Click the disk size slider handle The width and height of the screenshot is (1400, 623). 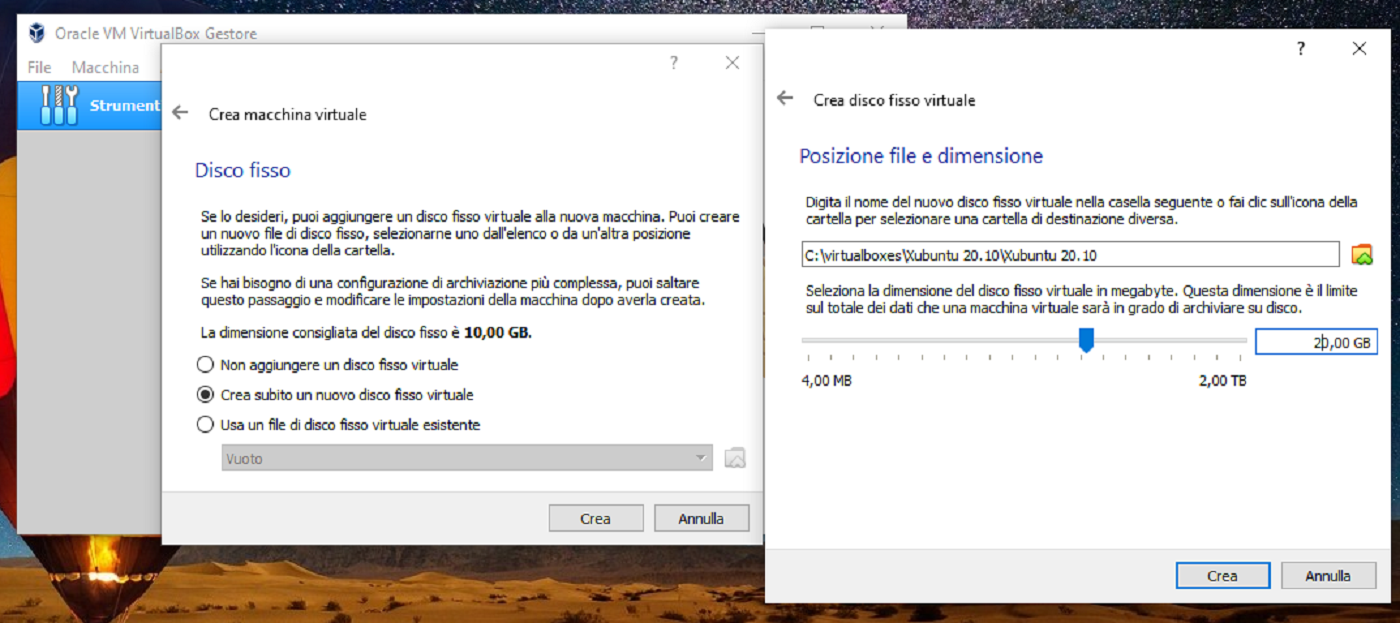click(1088, 340)
